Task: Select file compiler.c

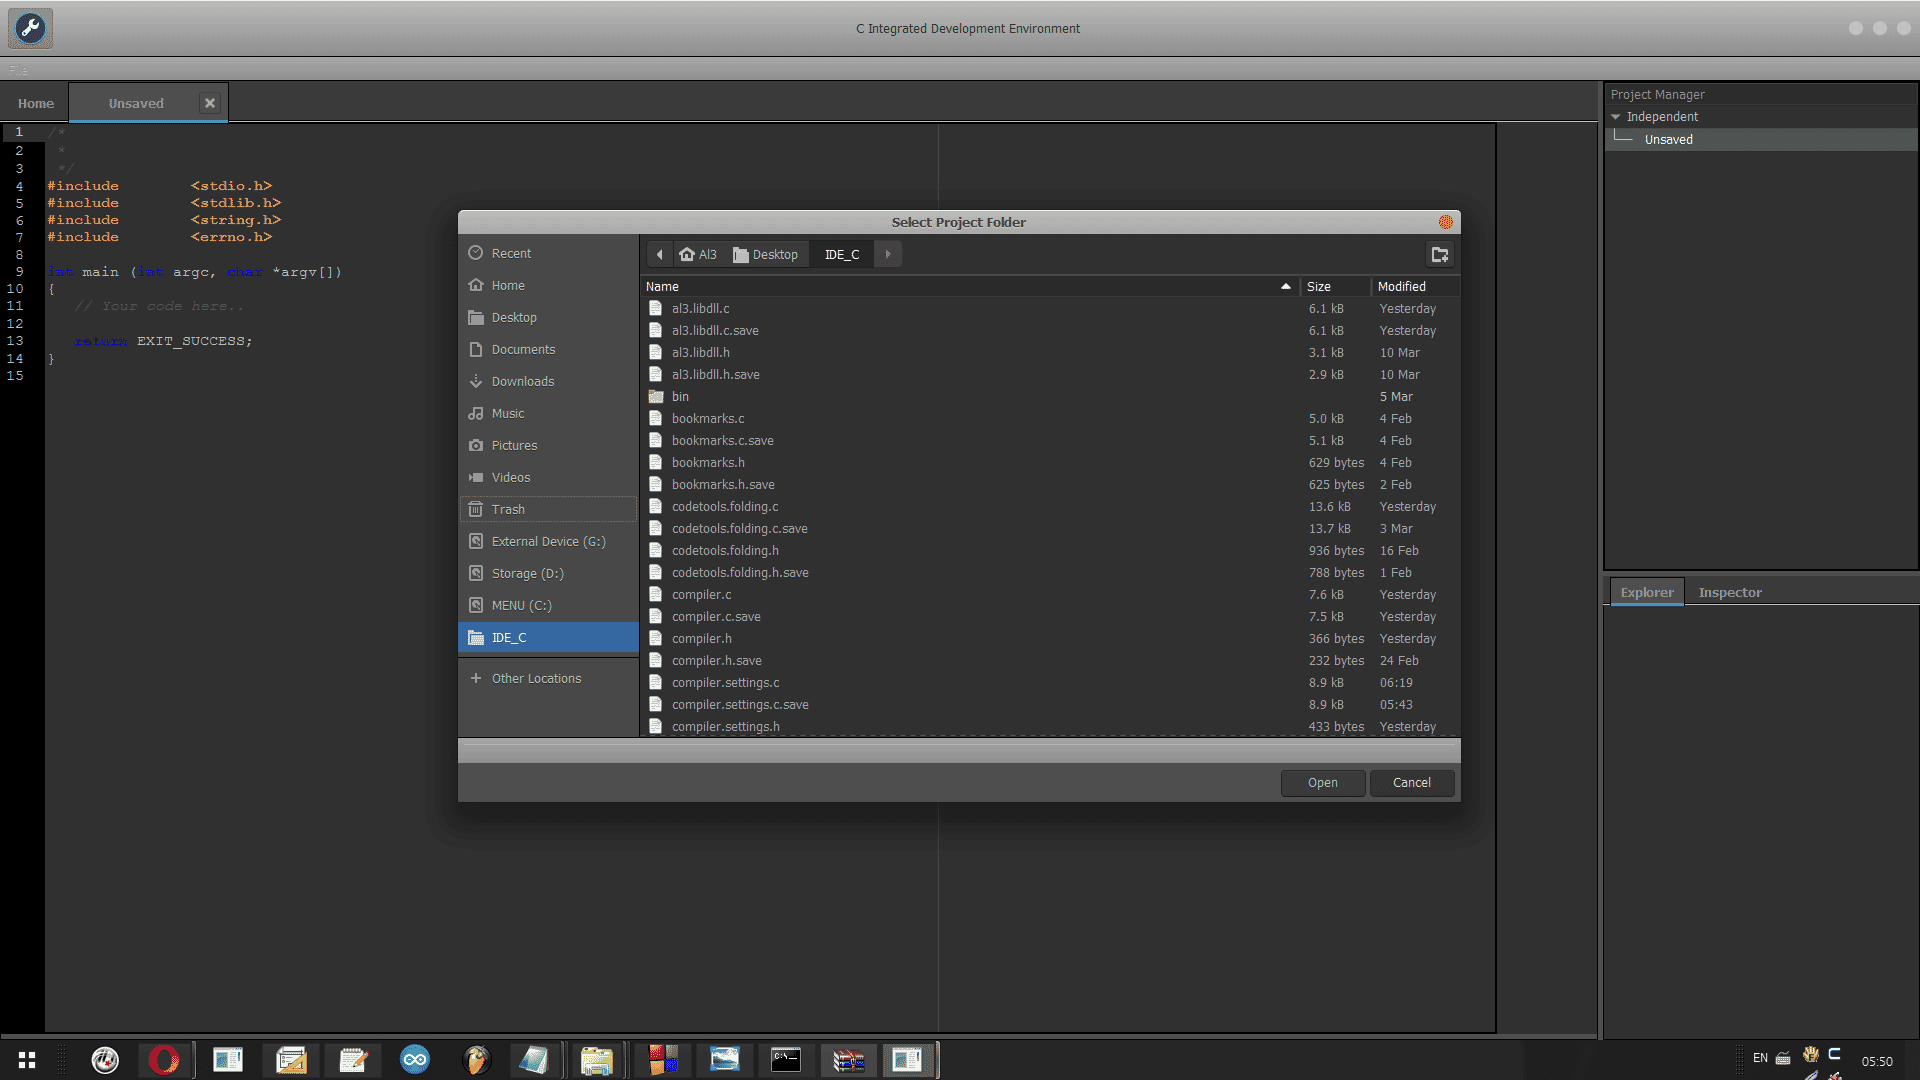Action: [1050, 595]
